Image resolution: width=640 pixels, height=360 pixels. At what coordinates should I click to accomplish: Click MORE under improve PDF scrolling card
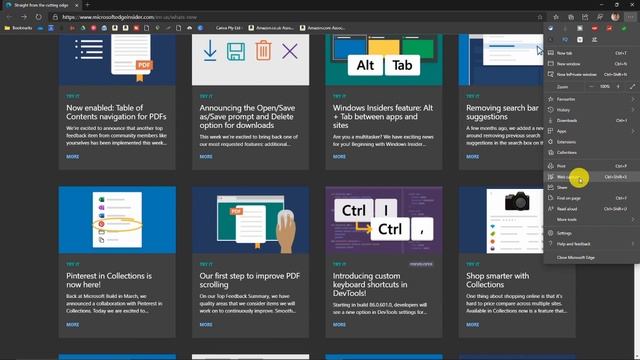206,325
